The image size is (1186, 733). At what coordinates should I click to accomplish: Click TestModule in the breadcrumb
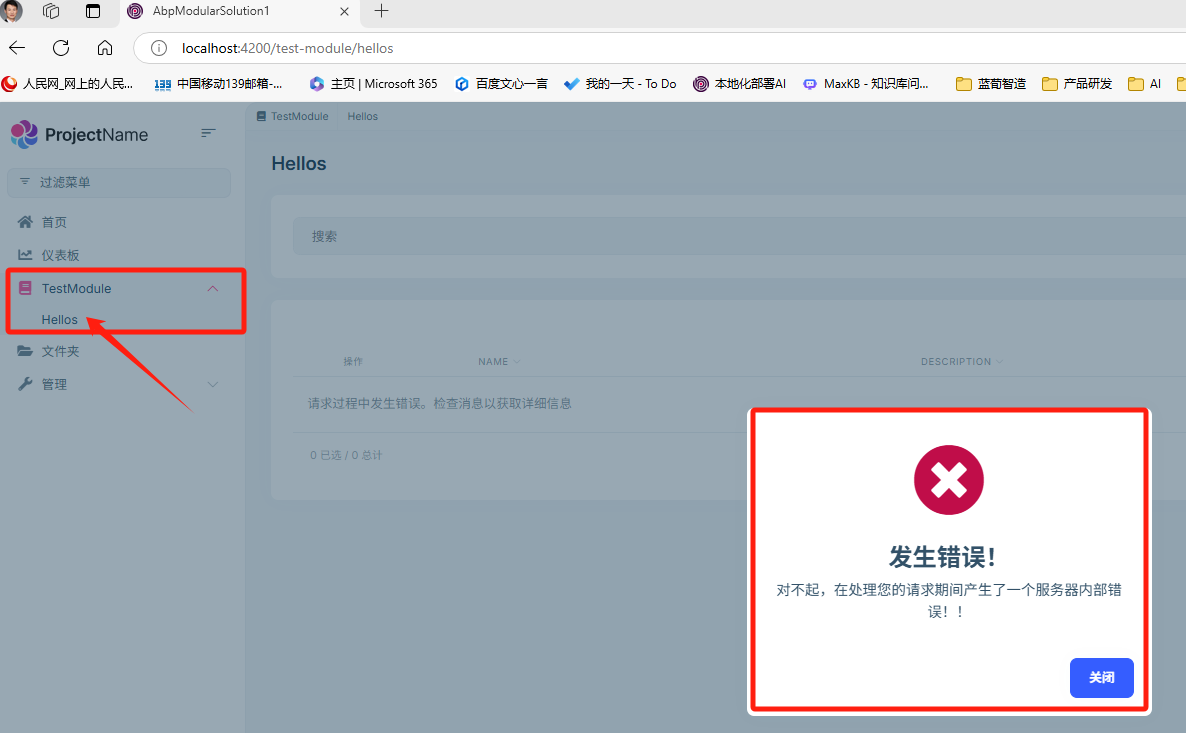299,117
